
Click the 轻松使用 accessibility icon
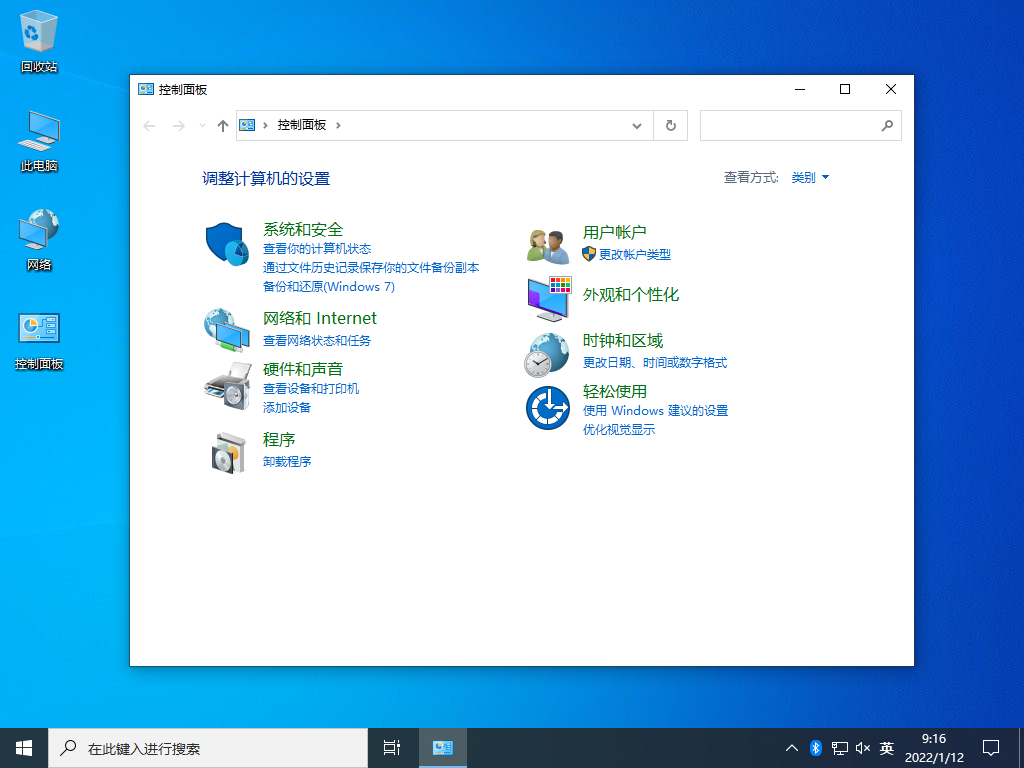[547, 408]
